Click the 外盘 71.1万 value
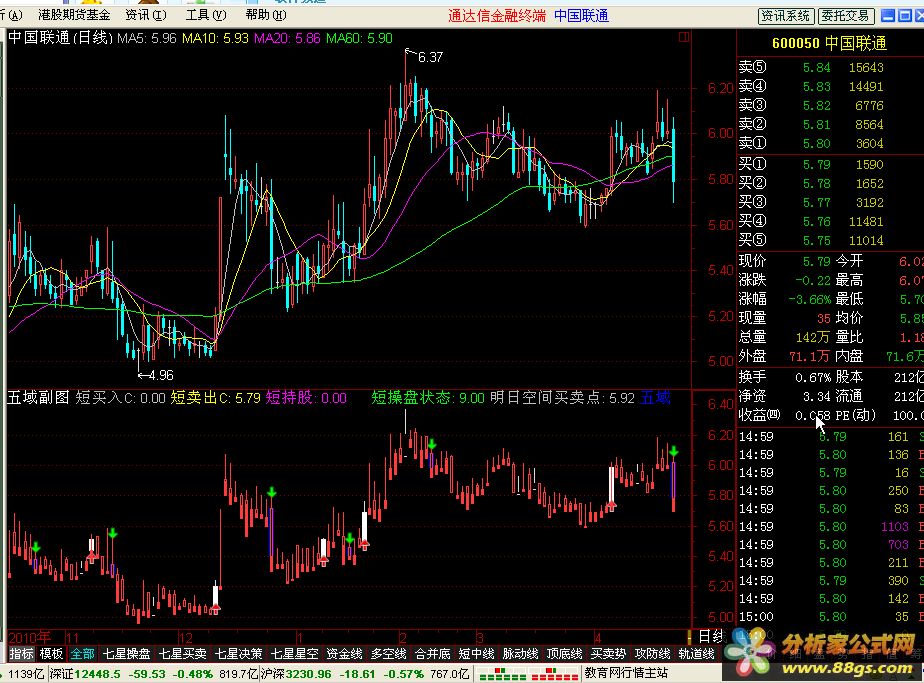924x683 pixels. [x=809, y=356]
